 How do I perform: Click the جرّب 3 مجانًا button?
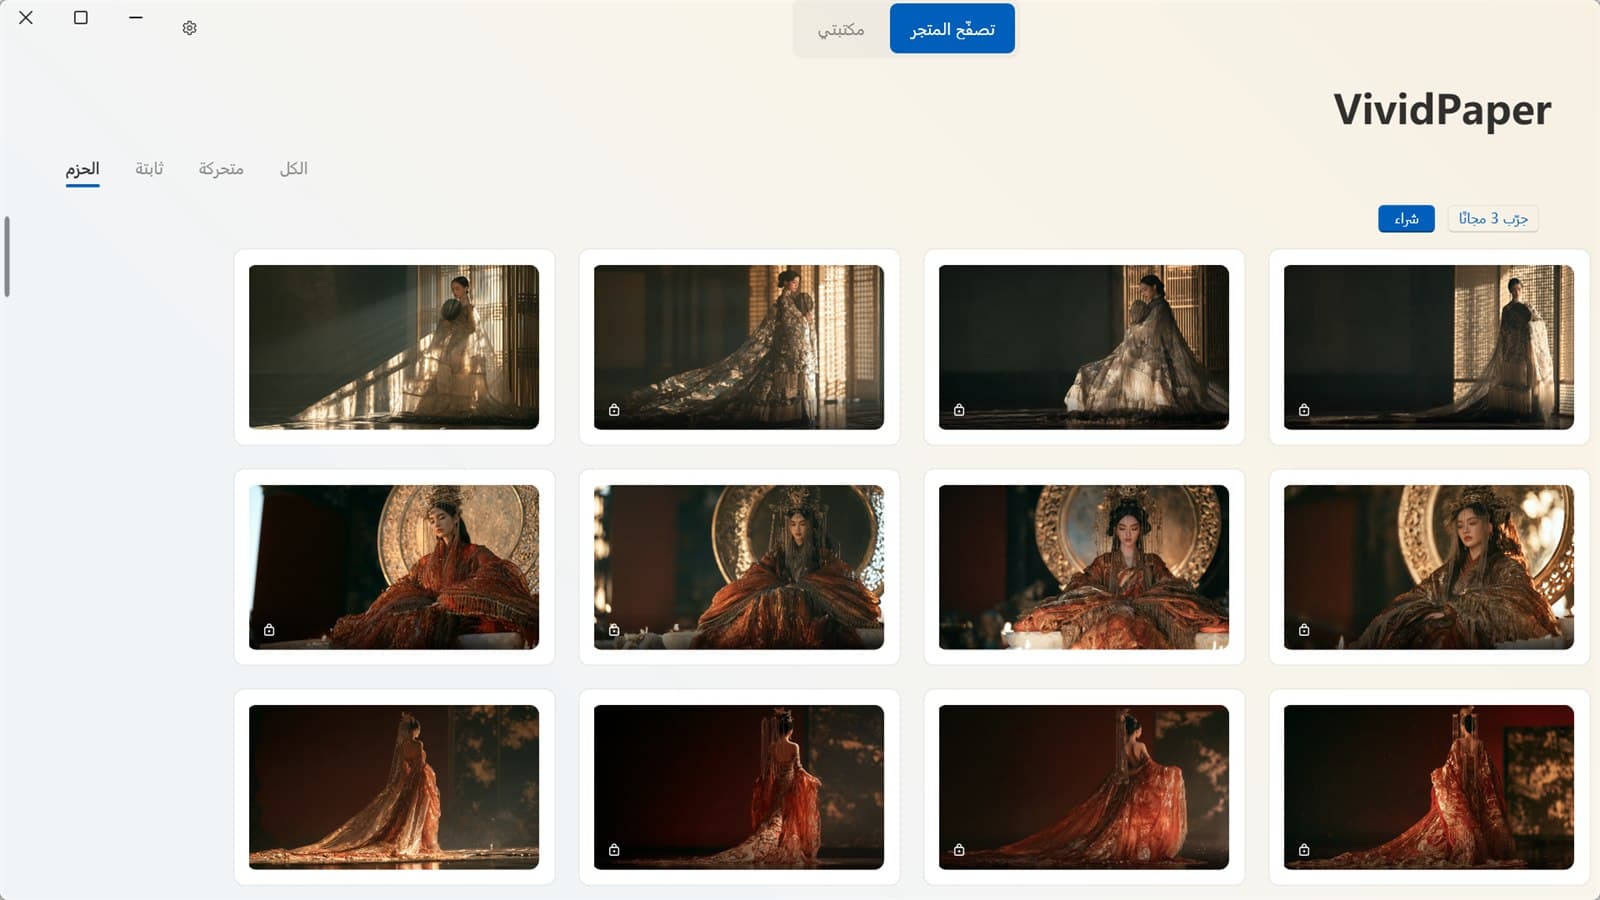(x=1493, y=219)
